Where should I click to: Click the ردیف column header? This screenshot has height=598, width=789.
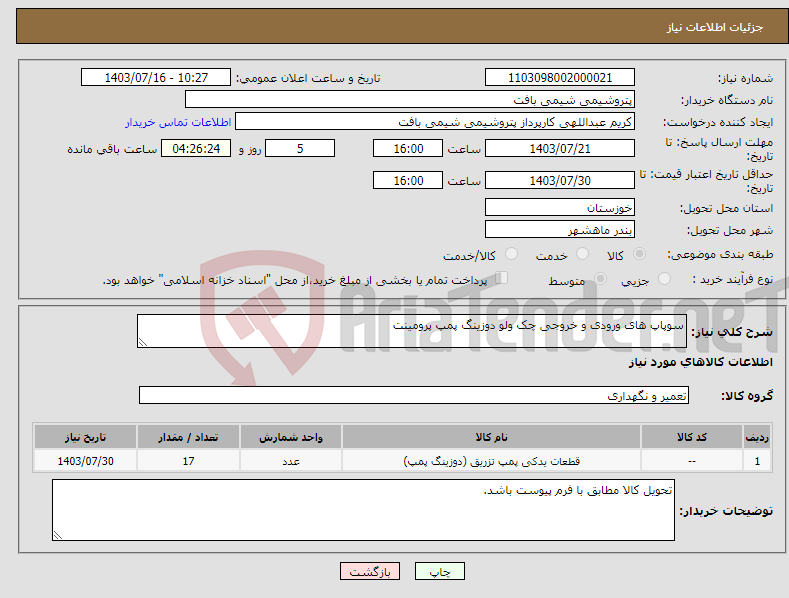coord(757,437)
